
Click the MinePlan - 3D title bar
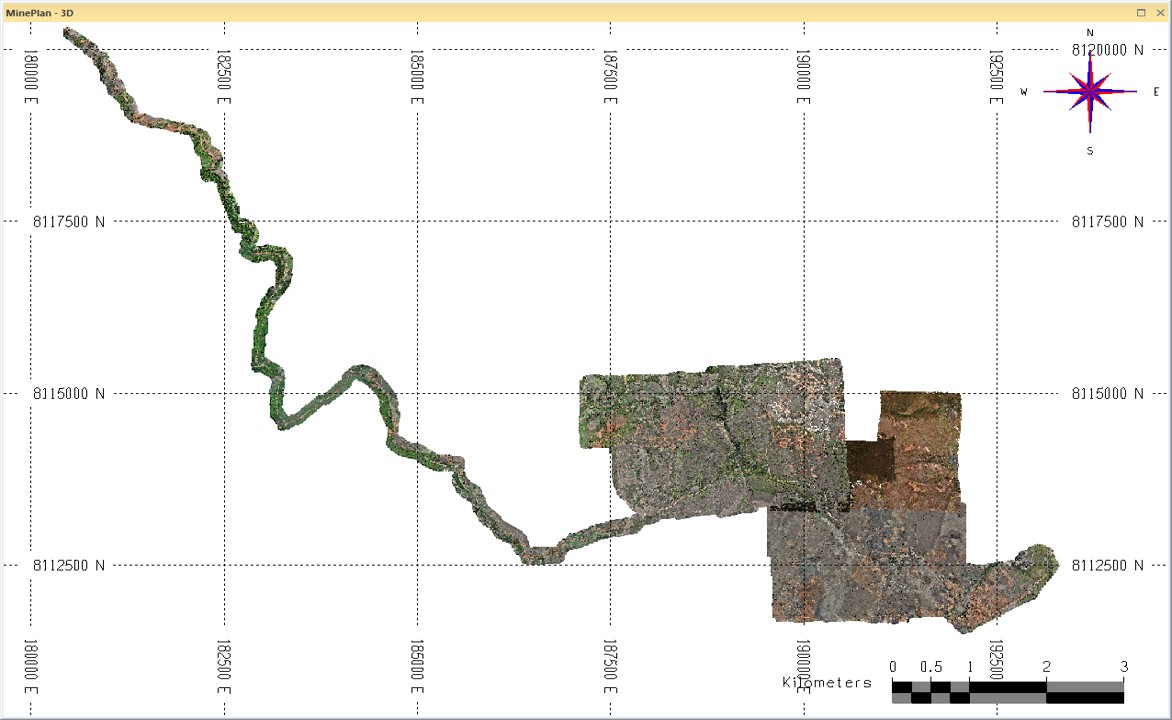[500, 12]
